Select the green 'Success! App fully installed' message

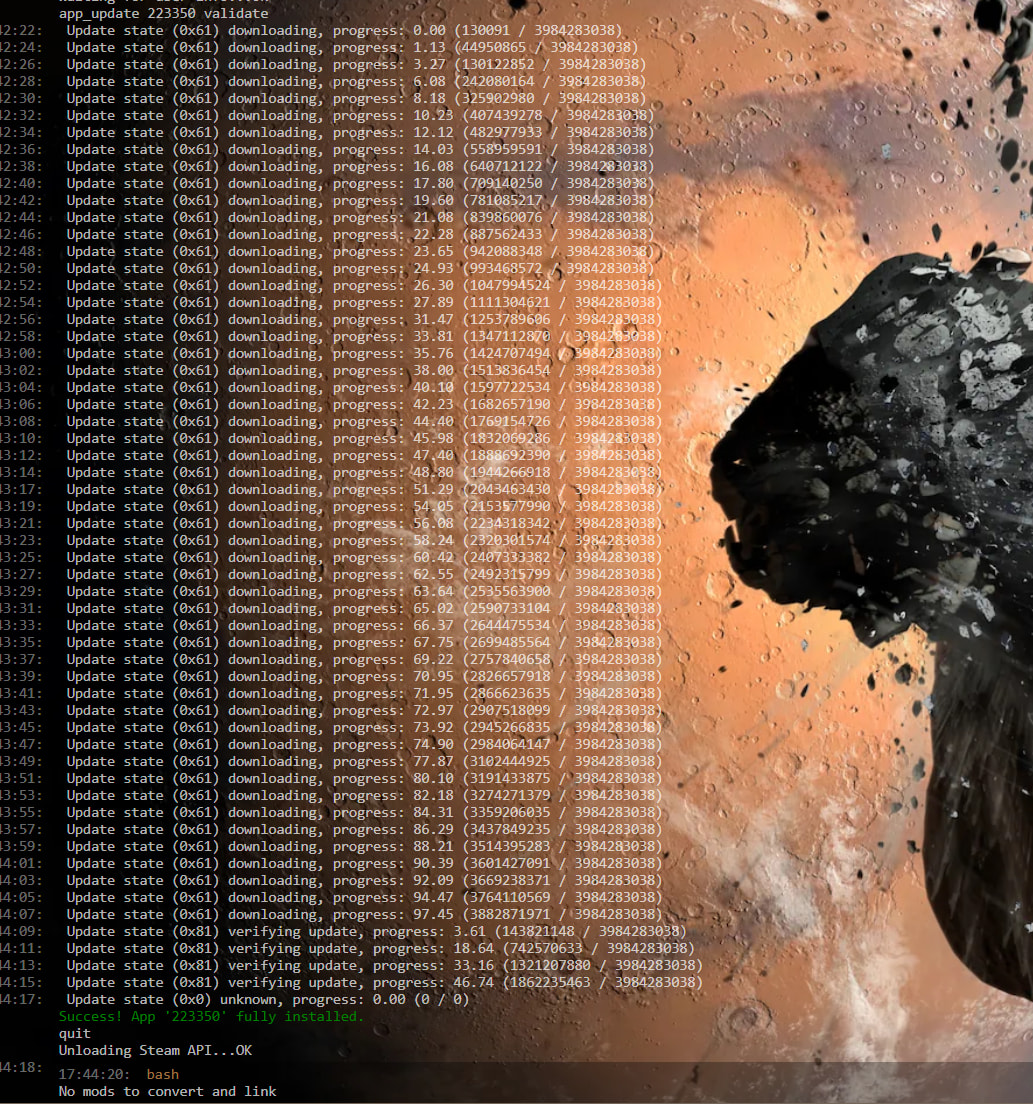coord(211,1016)
